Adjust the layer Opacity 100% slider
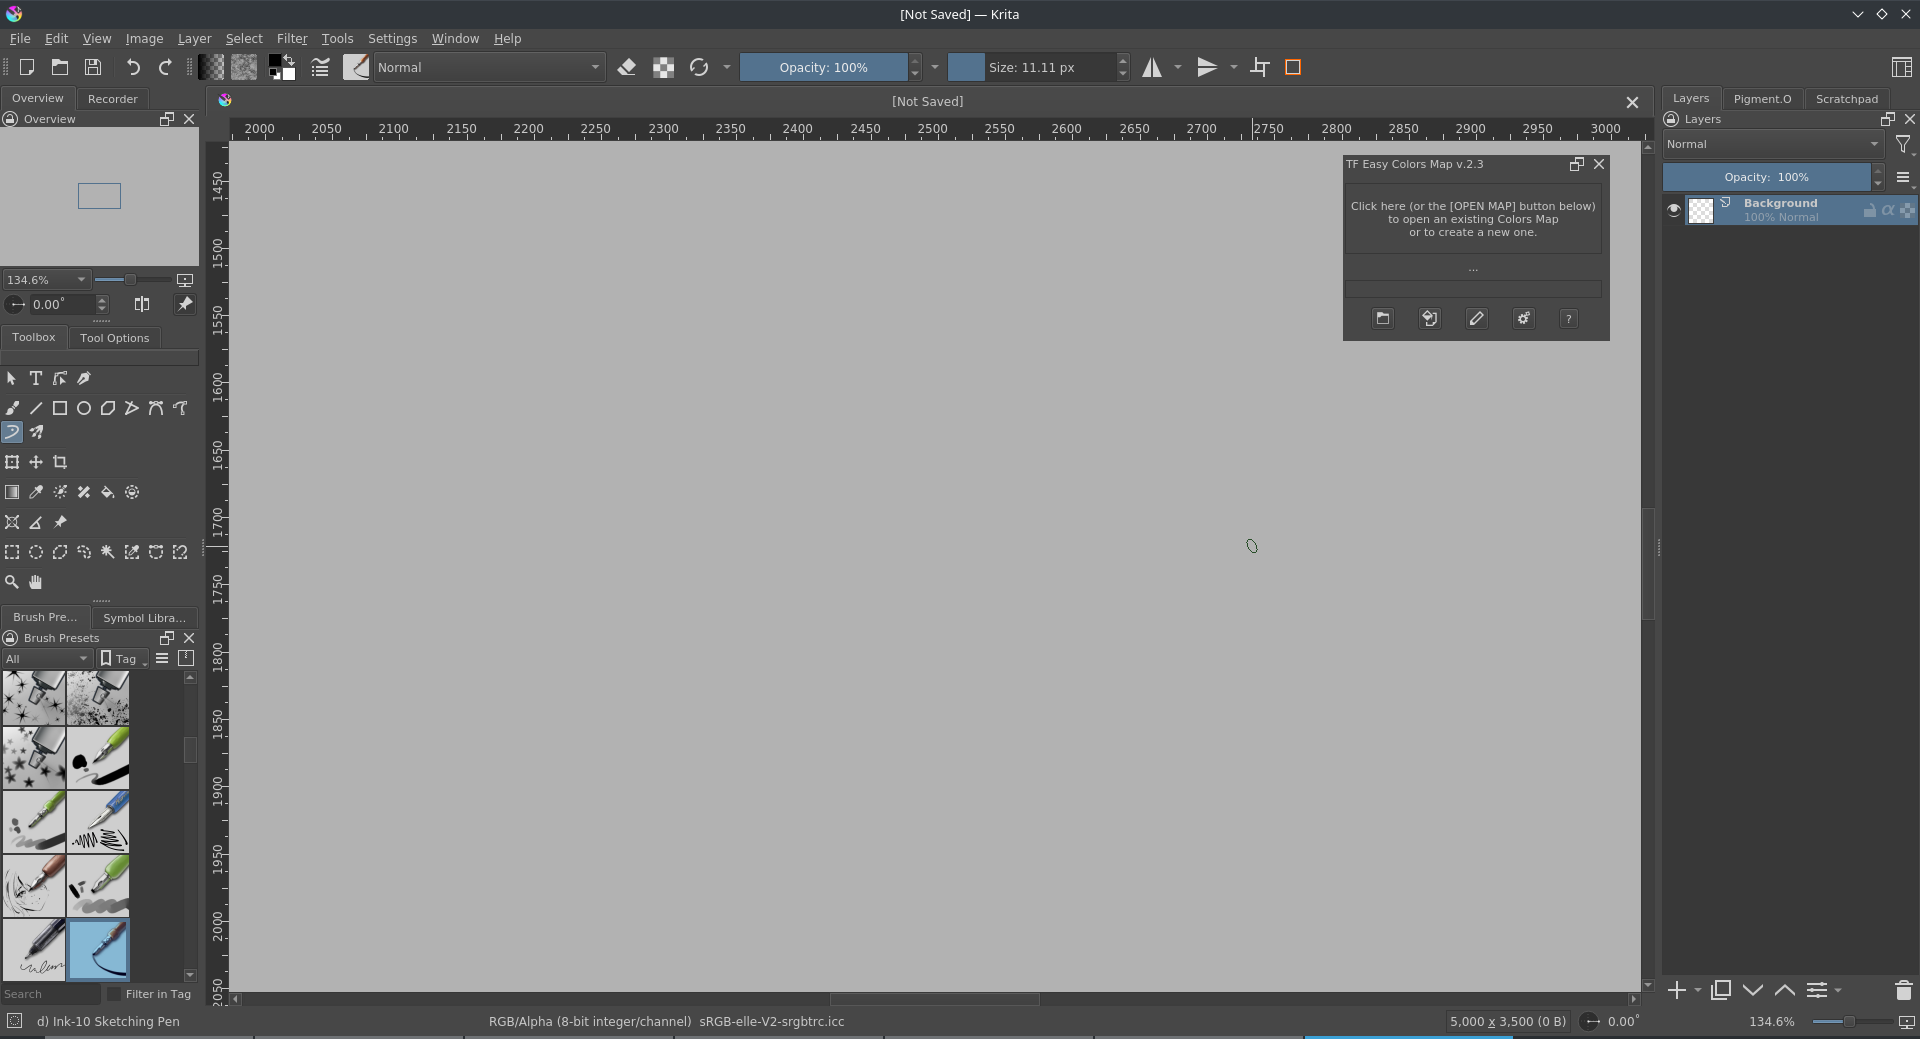 tap(1766, 177)
